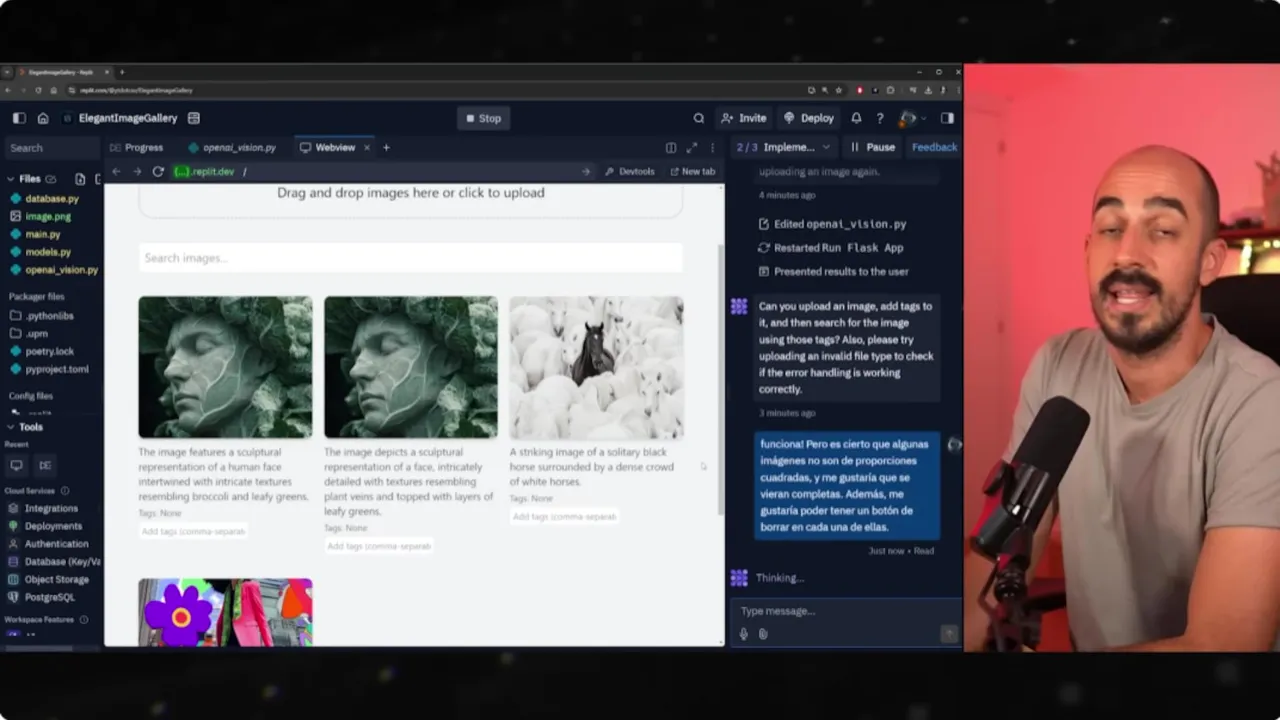Open the Chrome tab list dropdown arrow
Screen dimensions: 1280x720
6,72
